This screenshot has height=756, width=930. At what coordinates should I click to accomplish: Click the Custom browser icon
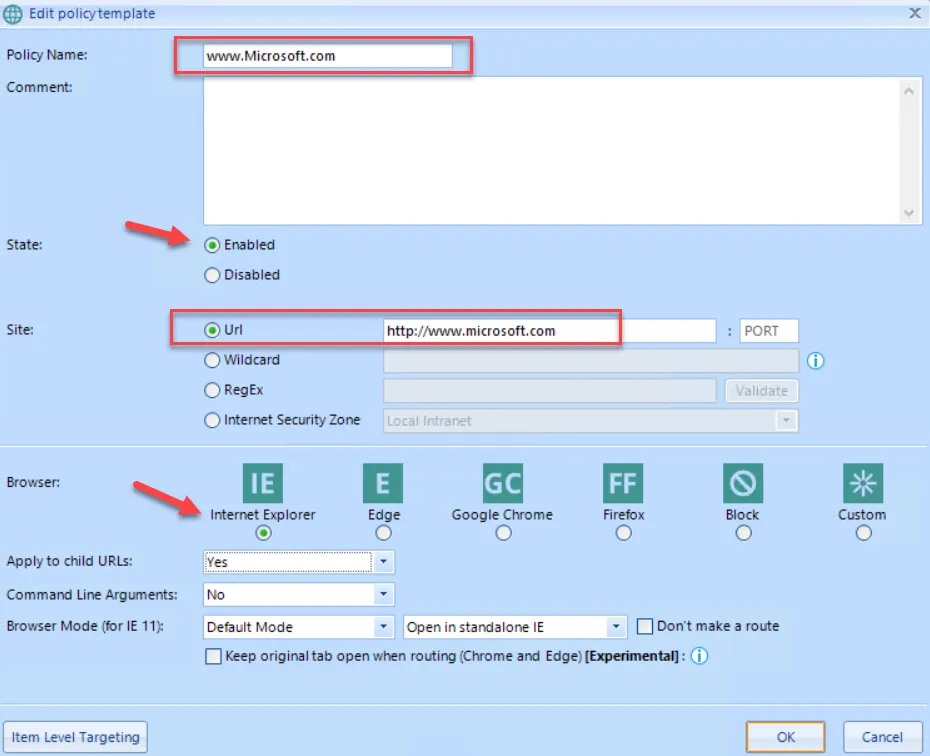(x=863, y=483)
